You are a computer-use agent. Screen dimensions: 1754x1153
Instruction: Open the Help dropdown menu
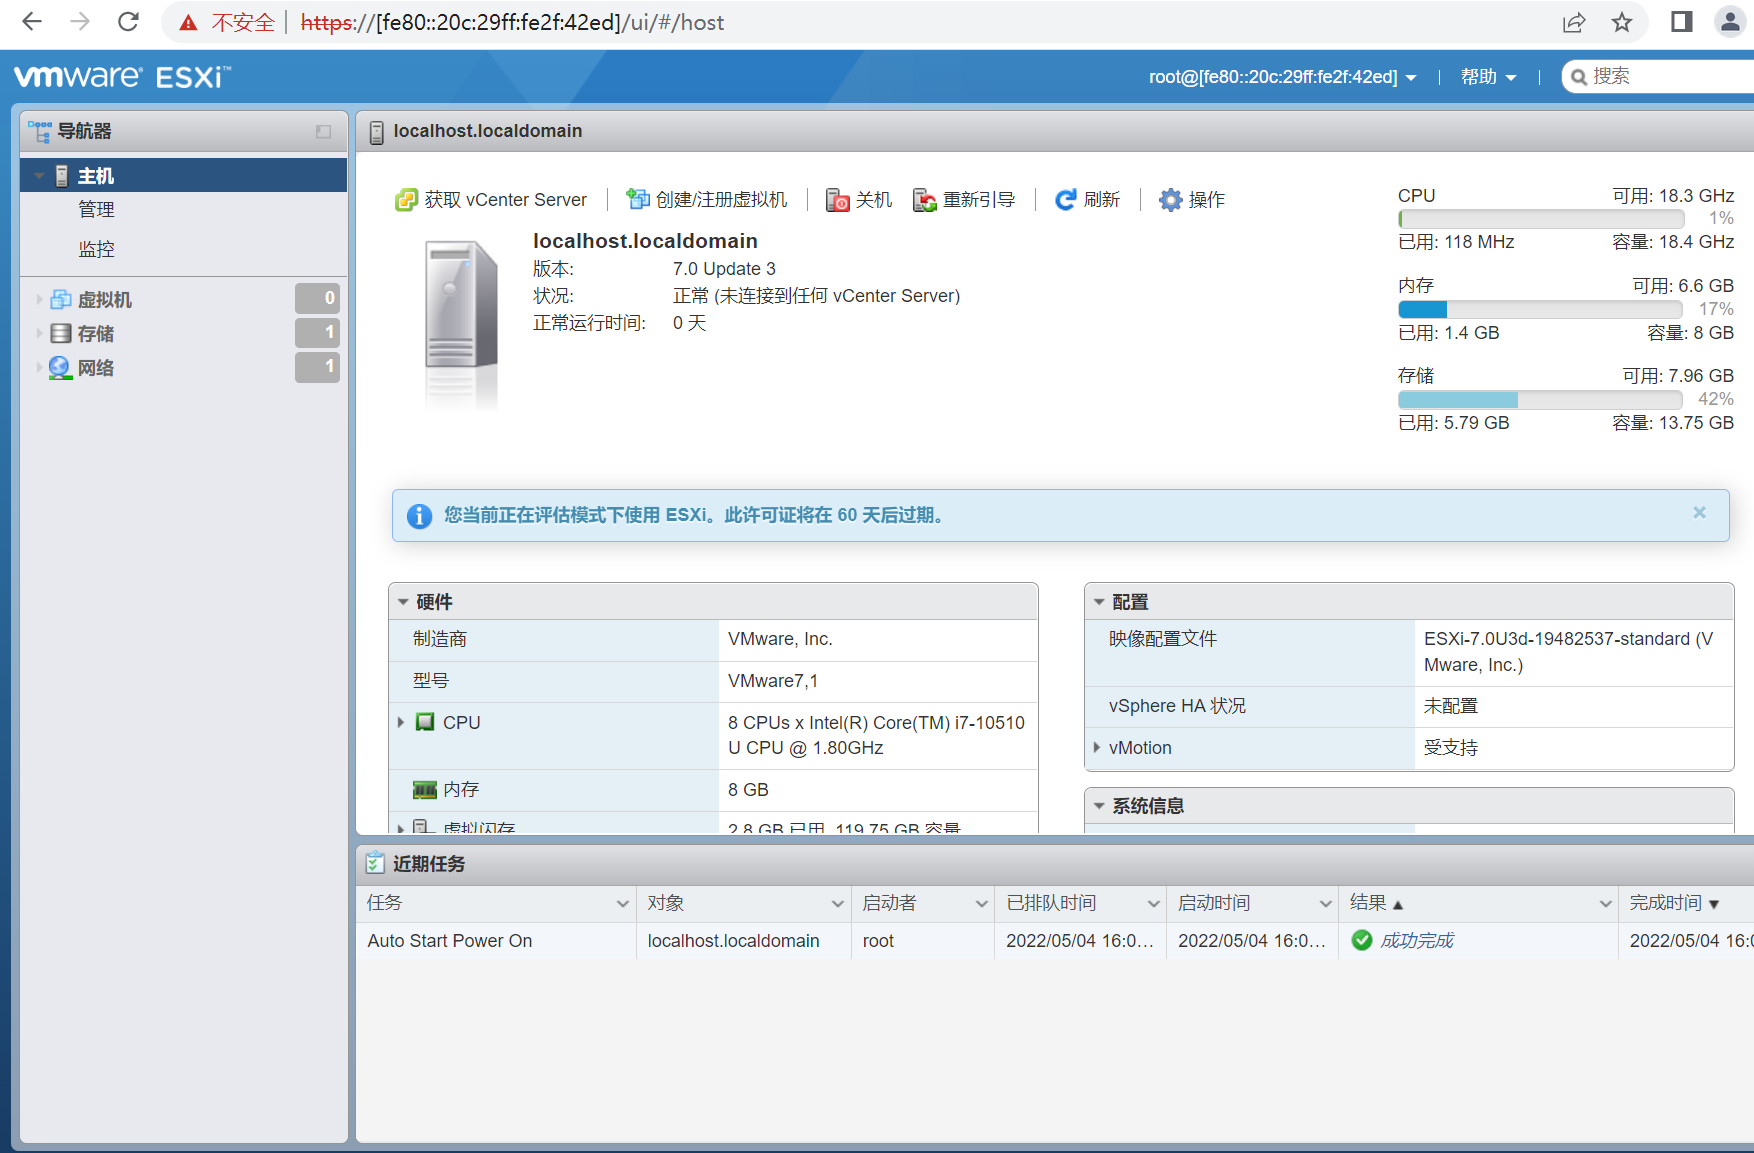coord(1488,77)
